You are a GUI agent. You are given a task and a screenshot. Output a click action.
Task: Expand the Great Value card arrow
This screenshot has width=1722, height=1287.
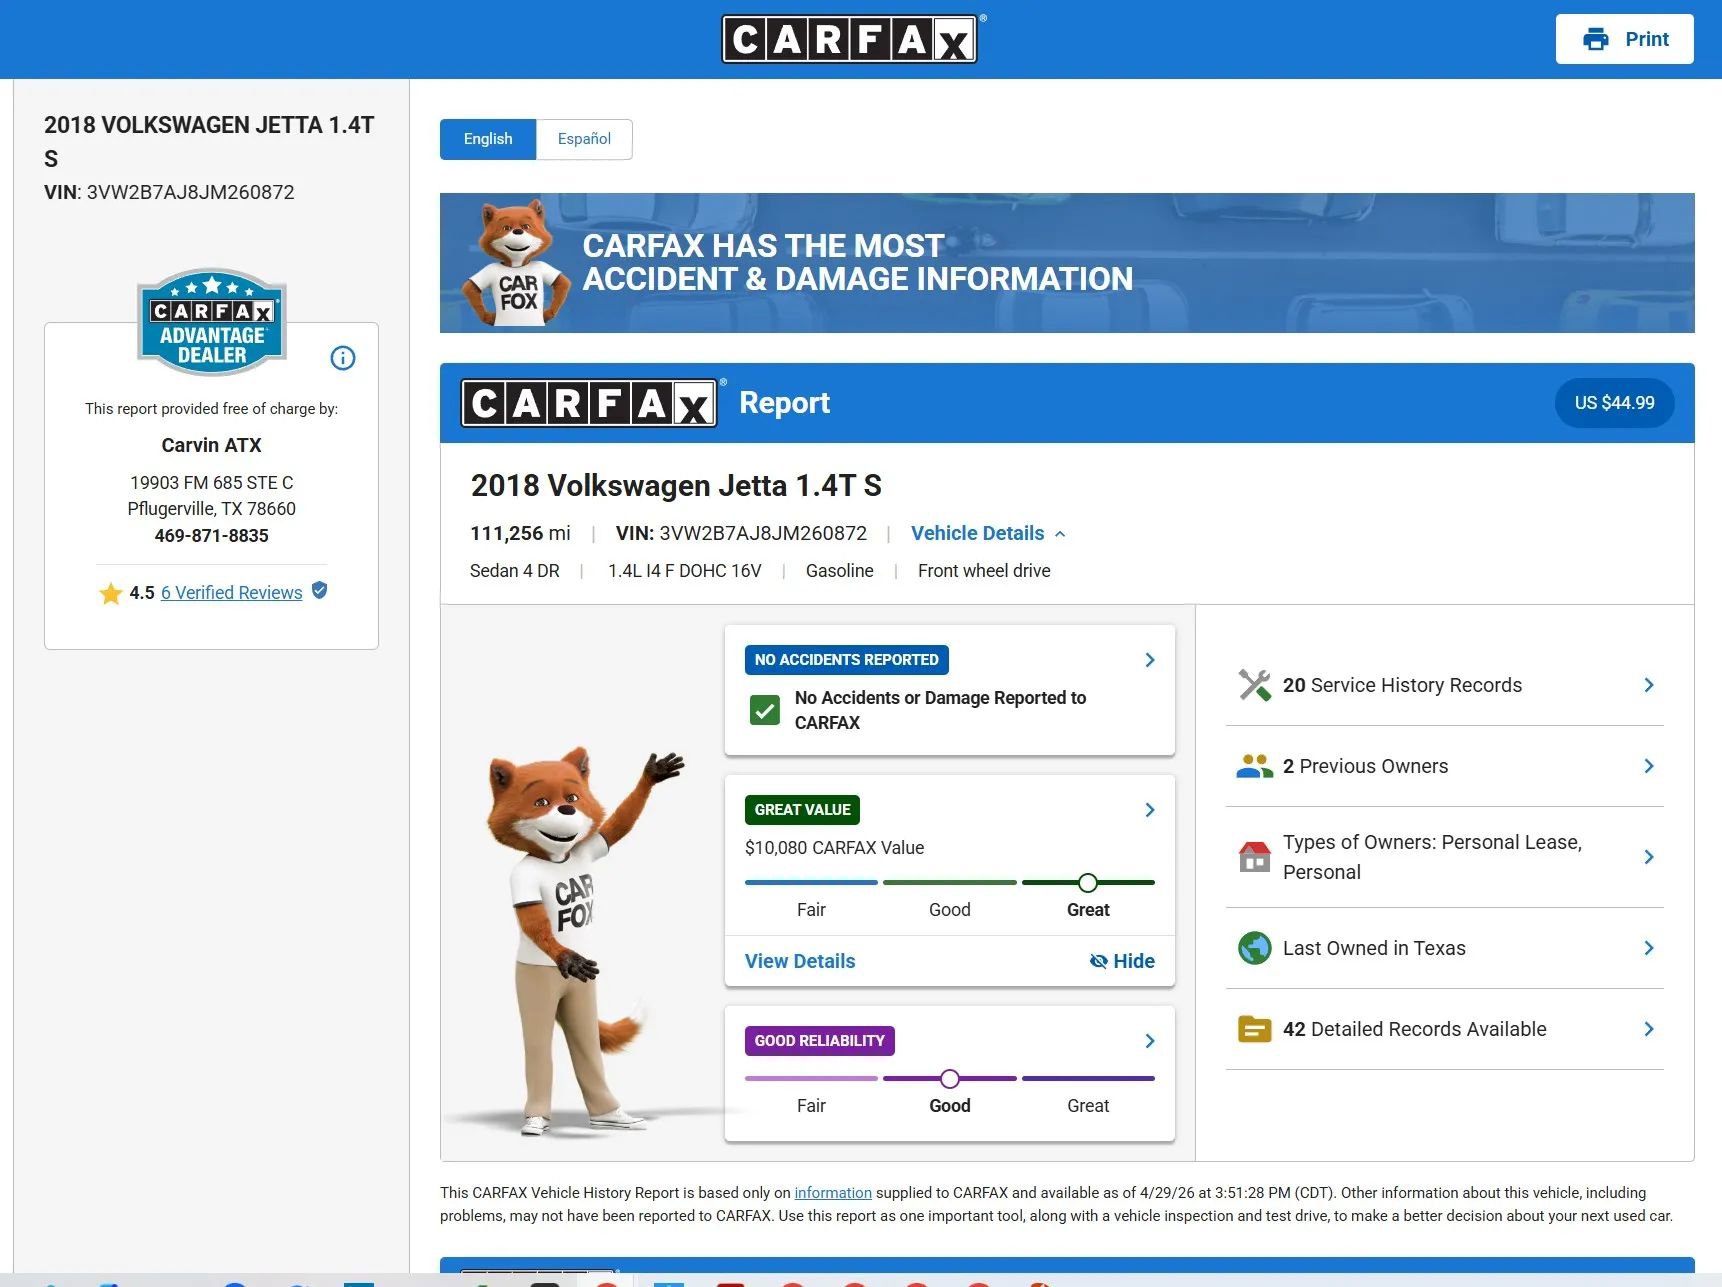[1150, 810]
